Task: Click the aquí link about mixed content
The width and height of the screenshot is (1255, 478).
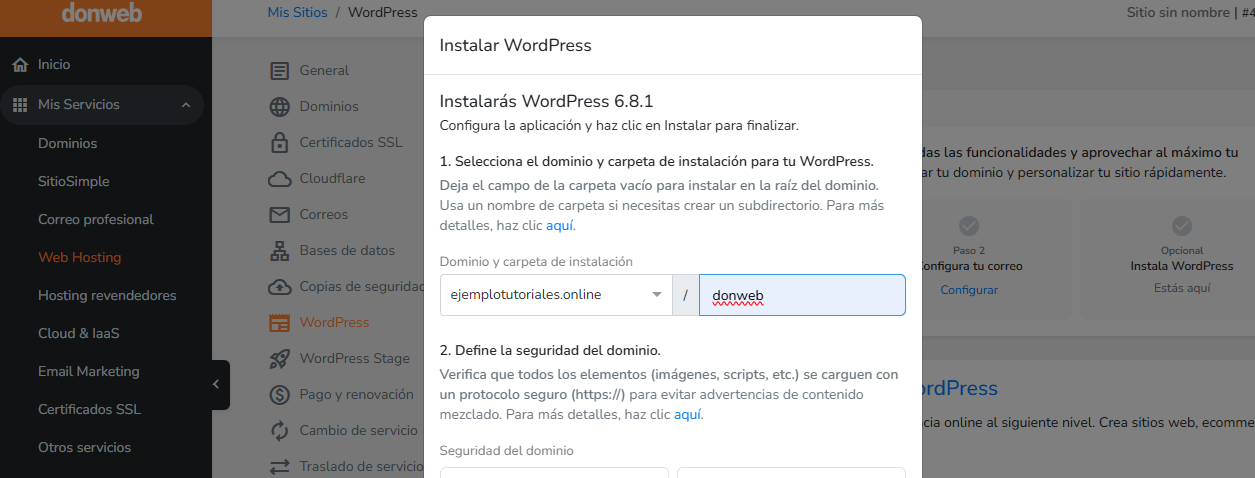Action: (688, 414)
